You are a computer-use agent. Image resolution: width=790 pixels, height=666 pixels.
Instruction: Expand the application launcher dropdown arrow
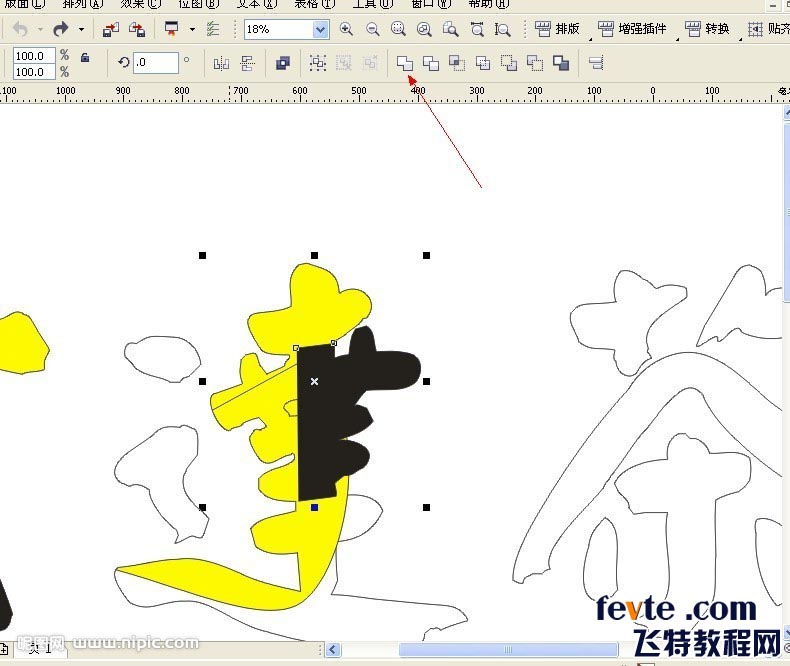(x=192, y=29)
